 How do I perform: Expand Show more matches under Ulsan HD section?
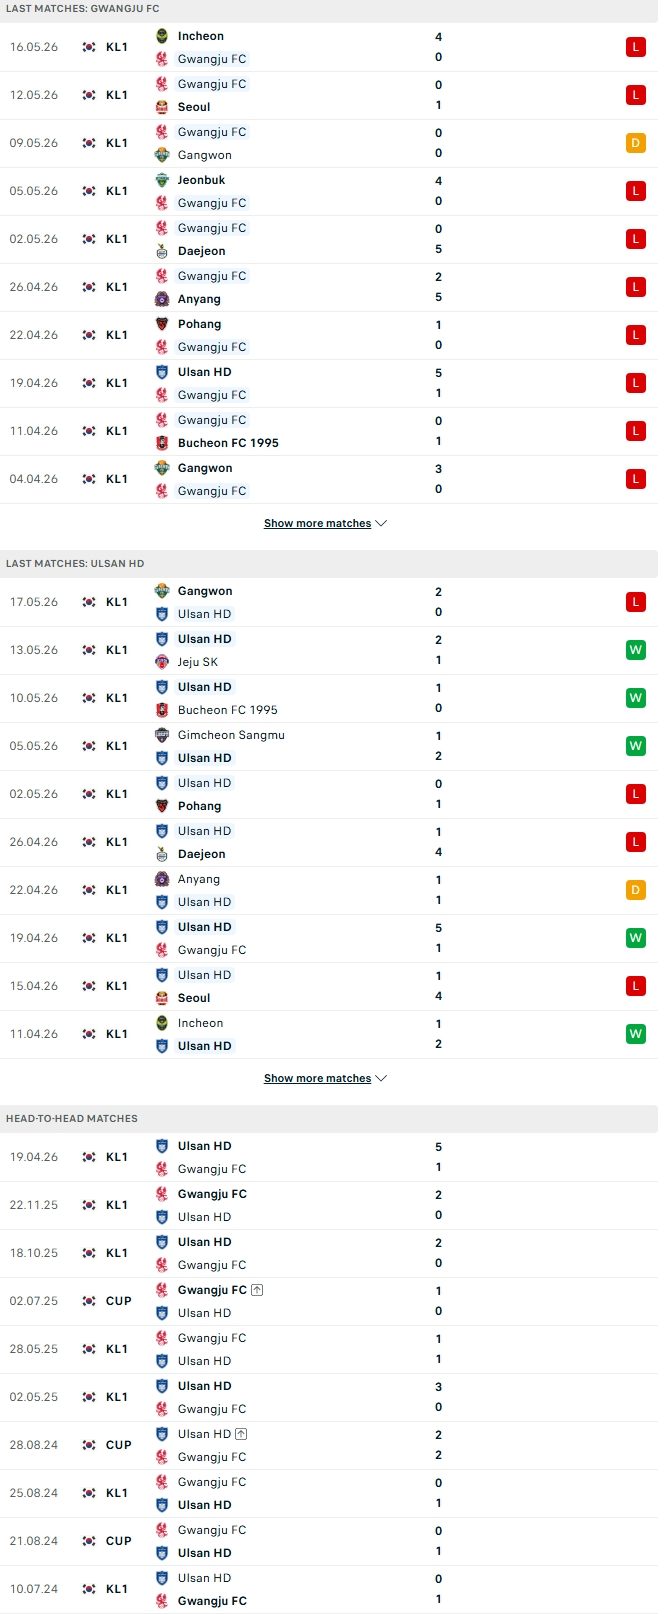[x=325, y=1078]
